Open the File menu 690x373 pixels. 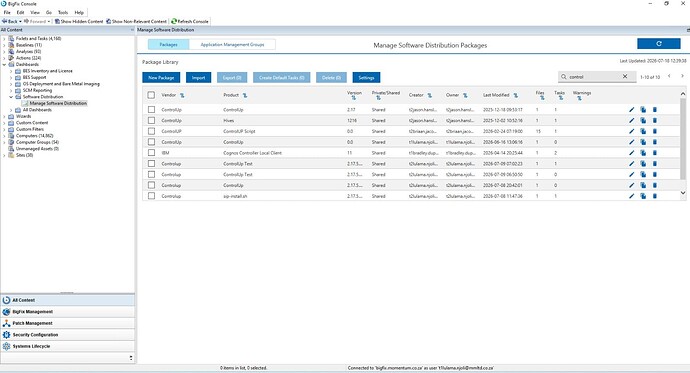[7, 12]
